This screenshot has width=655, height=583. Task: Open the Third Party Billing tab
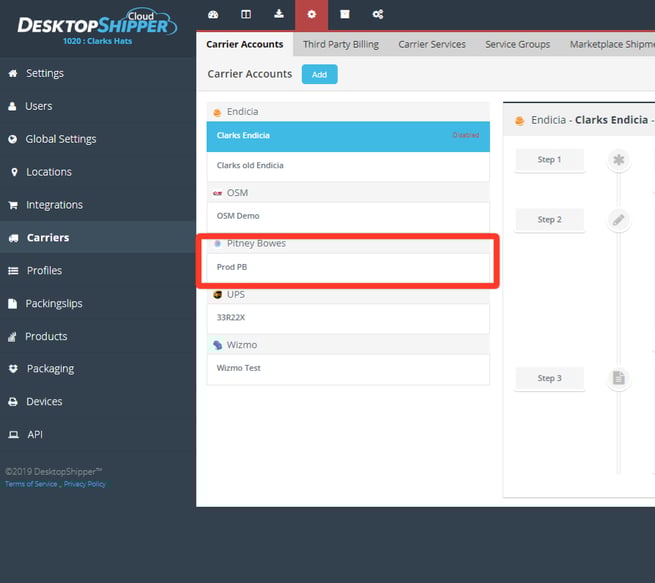click(341, 44)
